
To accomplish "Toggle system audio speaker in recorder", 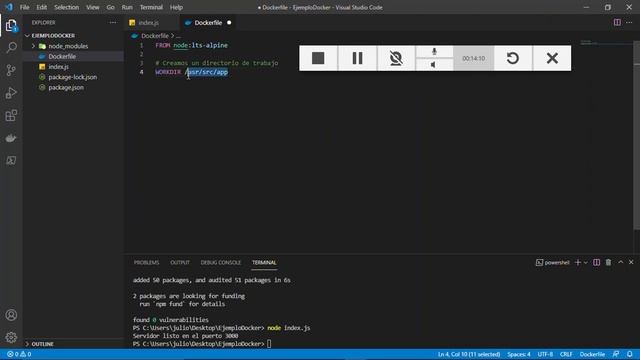I will click(x=434, y=64).
